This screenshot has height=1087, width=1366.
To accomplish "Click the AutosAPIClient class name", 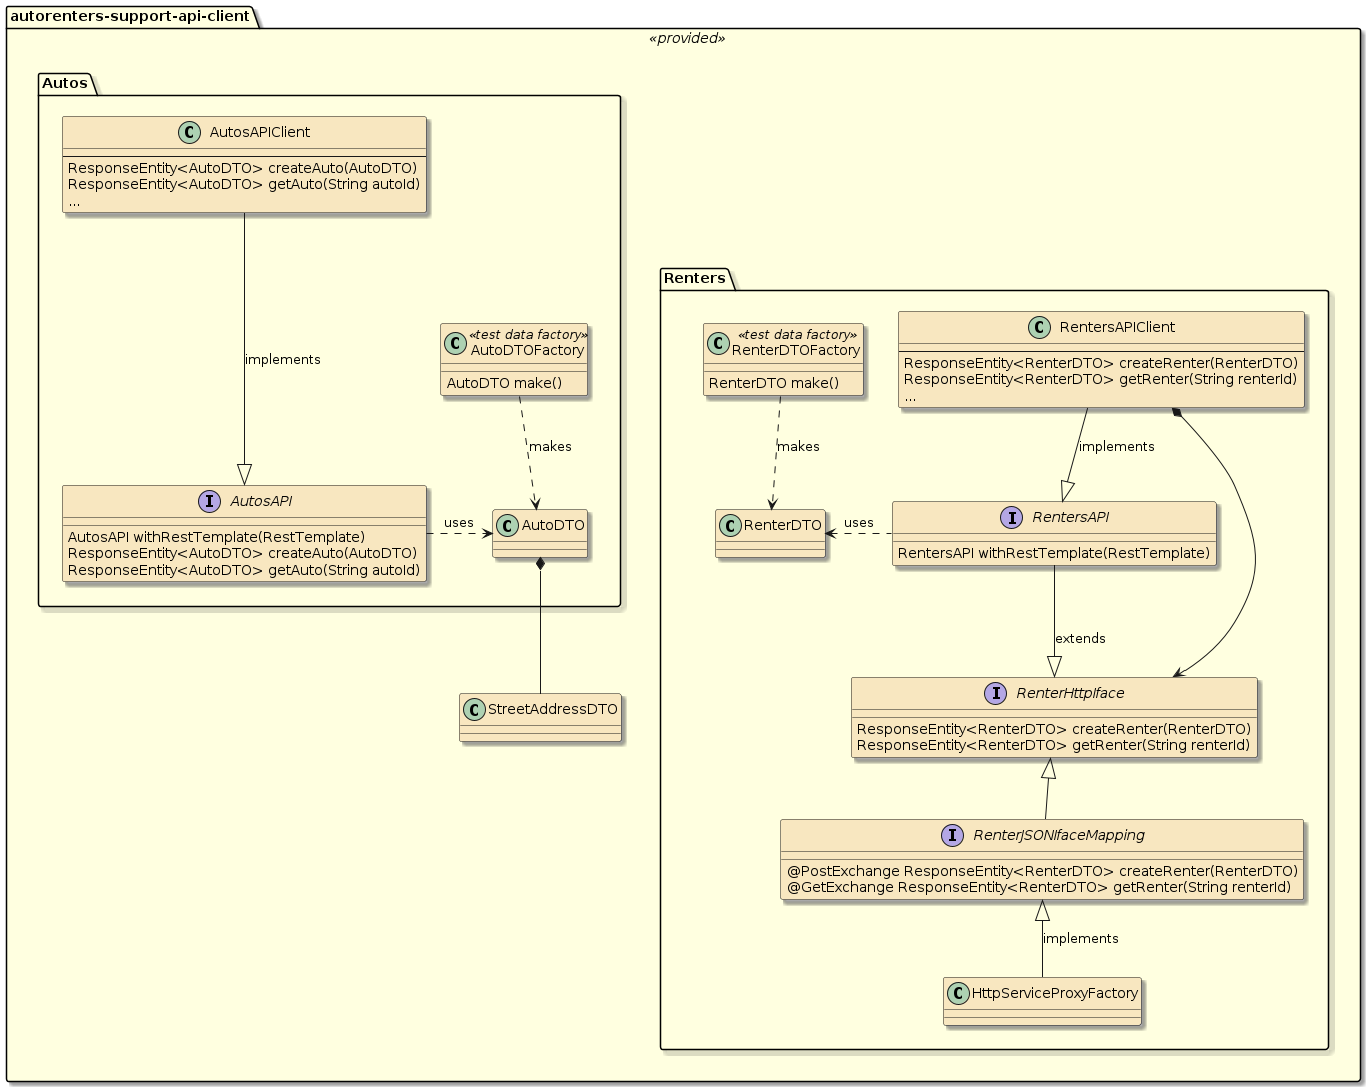I will tap(260, 132).
